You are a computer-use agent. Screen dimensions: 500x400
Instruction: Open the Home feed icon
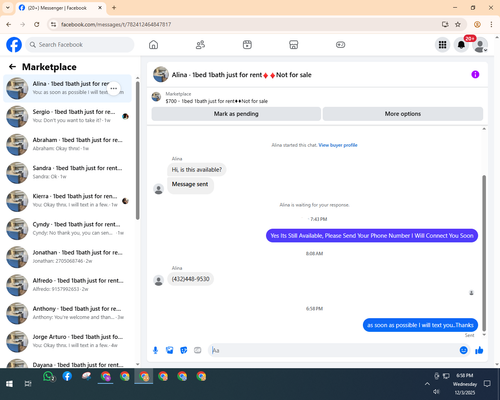coord(153,45)
